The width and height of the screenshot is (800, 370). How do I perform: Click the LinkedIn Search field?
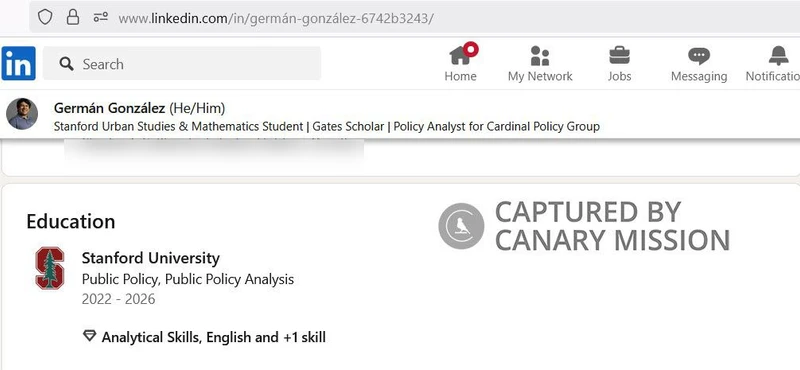pyautogui.click(x=182, y=63)
